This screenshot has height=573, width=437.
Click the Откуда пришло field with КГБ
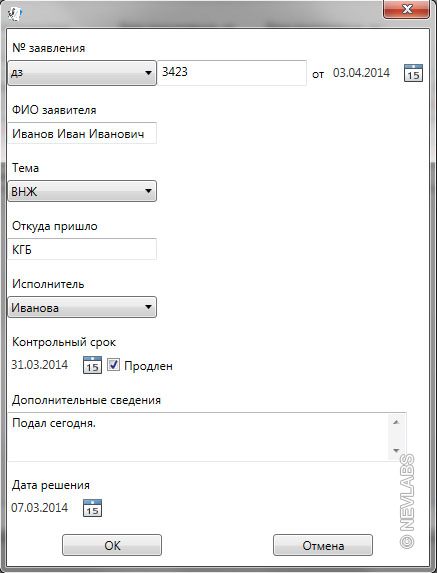(x=82, y=249)
